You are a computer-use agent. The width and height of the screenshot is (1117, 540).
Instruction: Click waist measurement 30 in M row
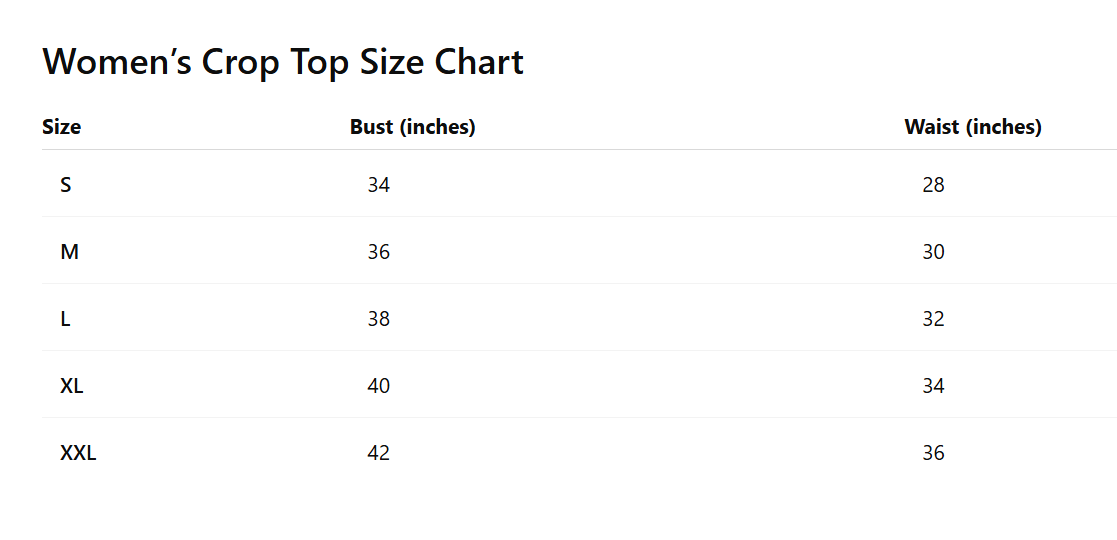(933, 252)
